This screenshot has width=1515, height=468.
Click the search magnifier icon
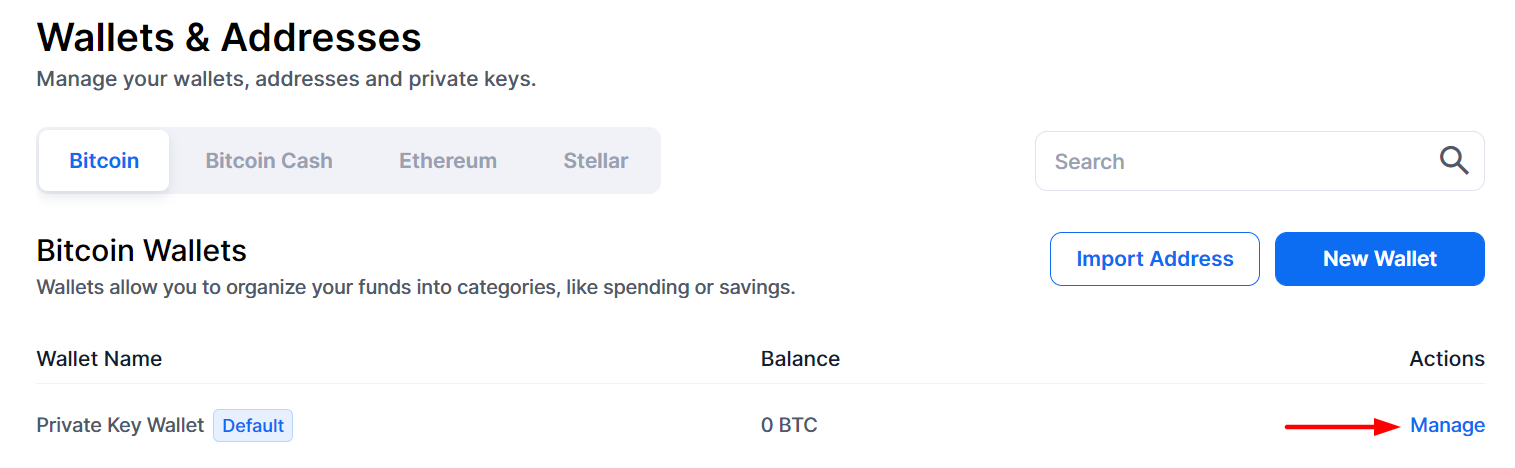tap(1453, 160)
